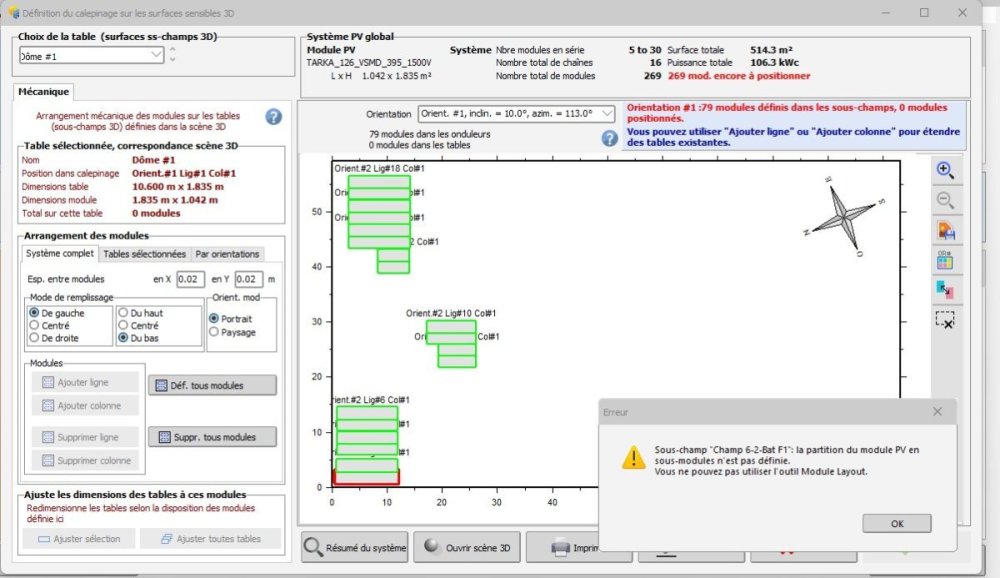
Task: Open the 'Dôme #1' table dropdown
Action: pos(156,56)
